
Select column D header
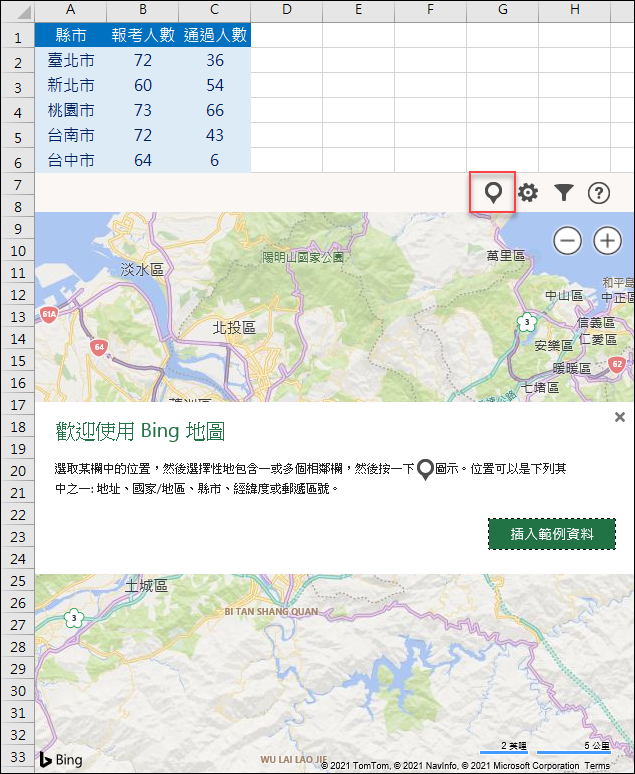pos(286,10)
